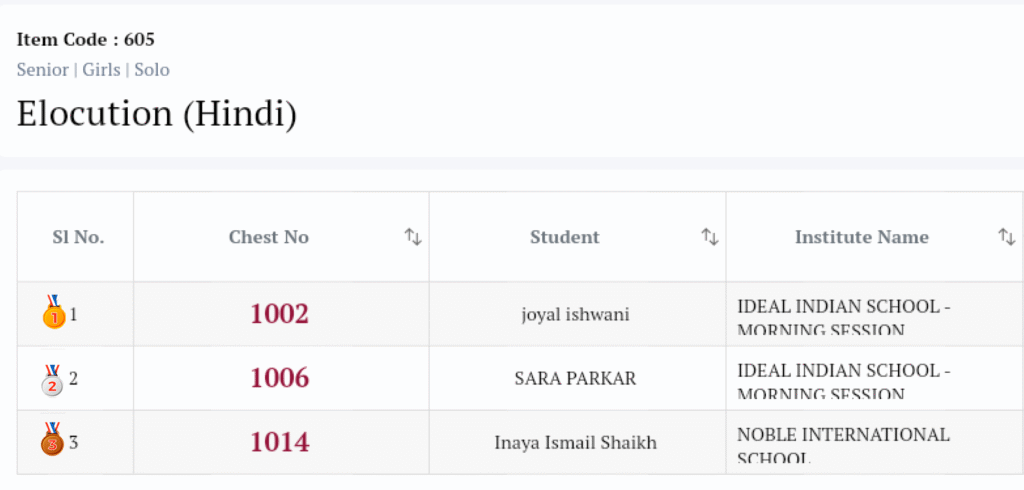
Task: Click student name joyal ishwani
Action: pos(576,314)
